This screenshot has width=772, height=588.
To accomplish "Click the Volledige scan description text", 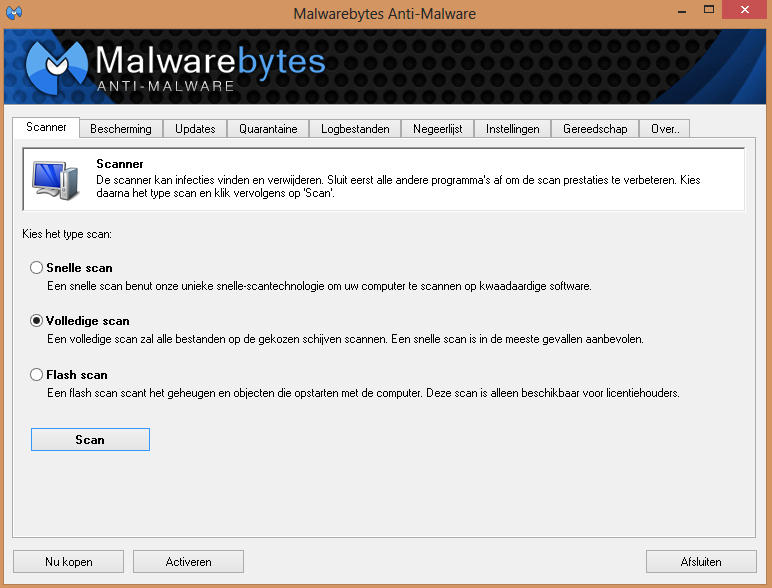I will [345, 339].
